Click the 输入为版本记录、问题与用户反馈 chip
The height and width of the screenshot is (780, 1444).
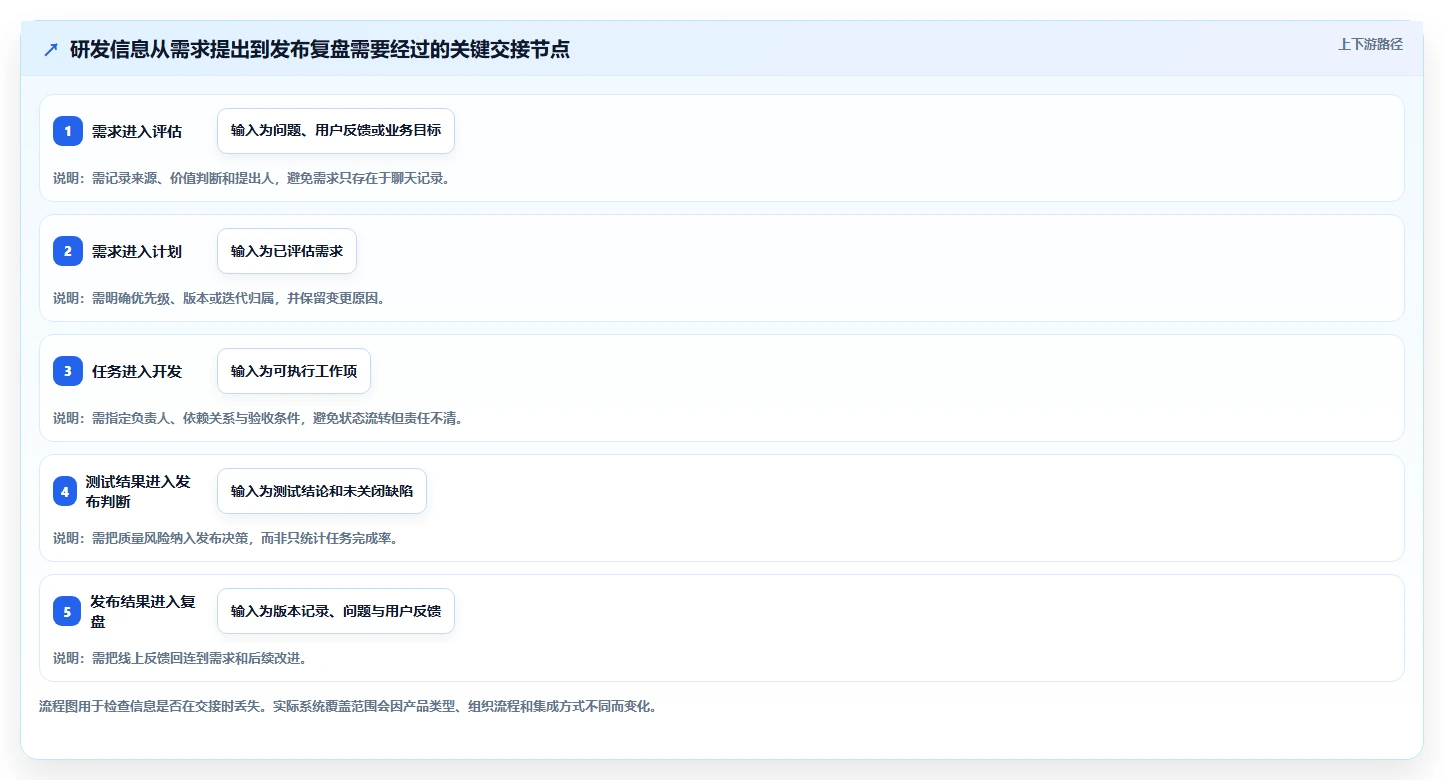336,611
